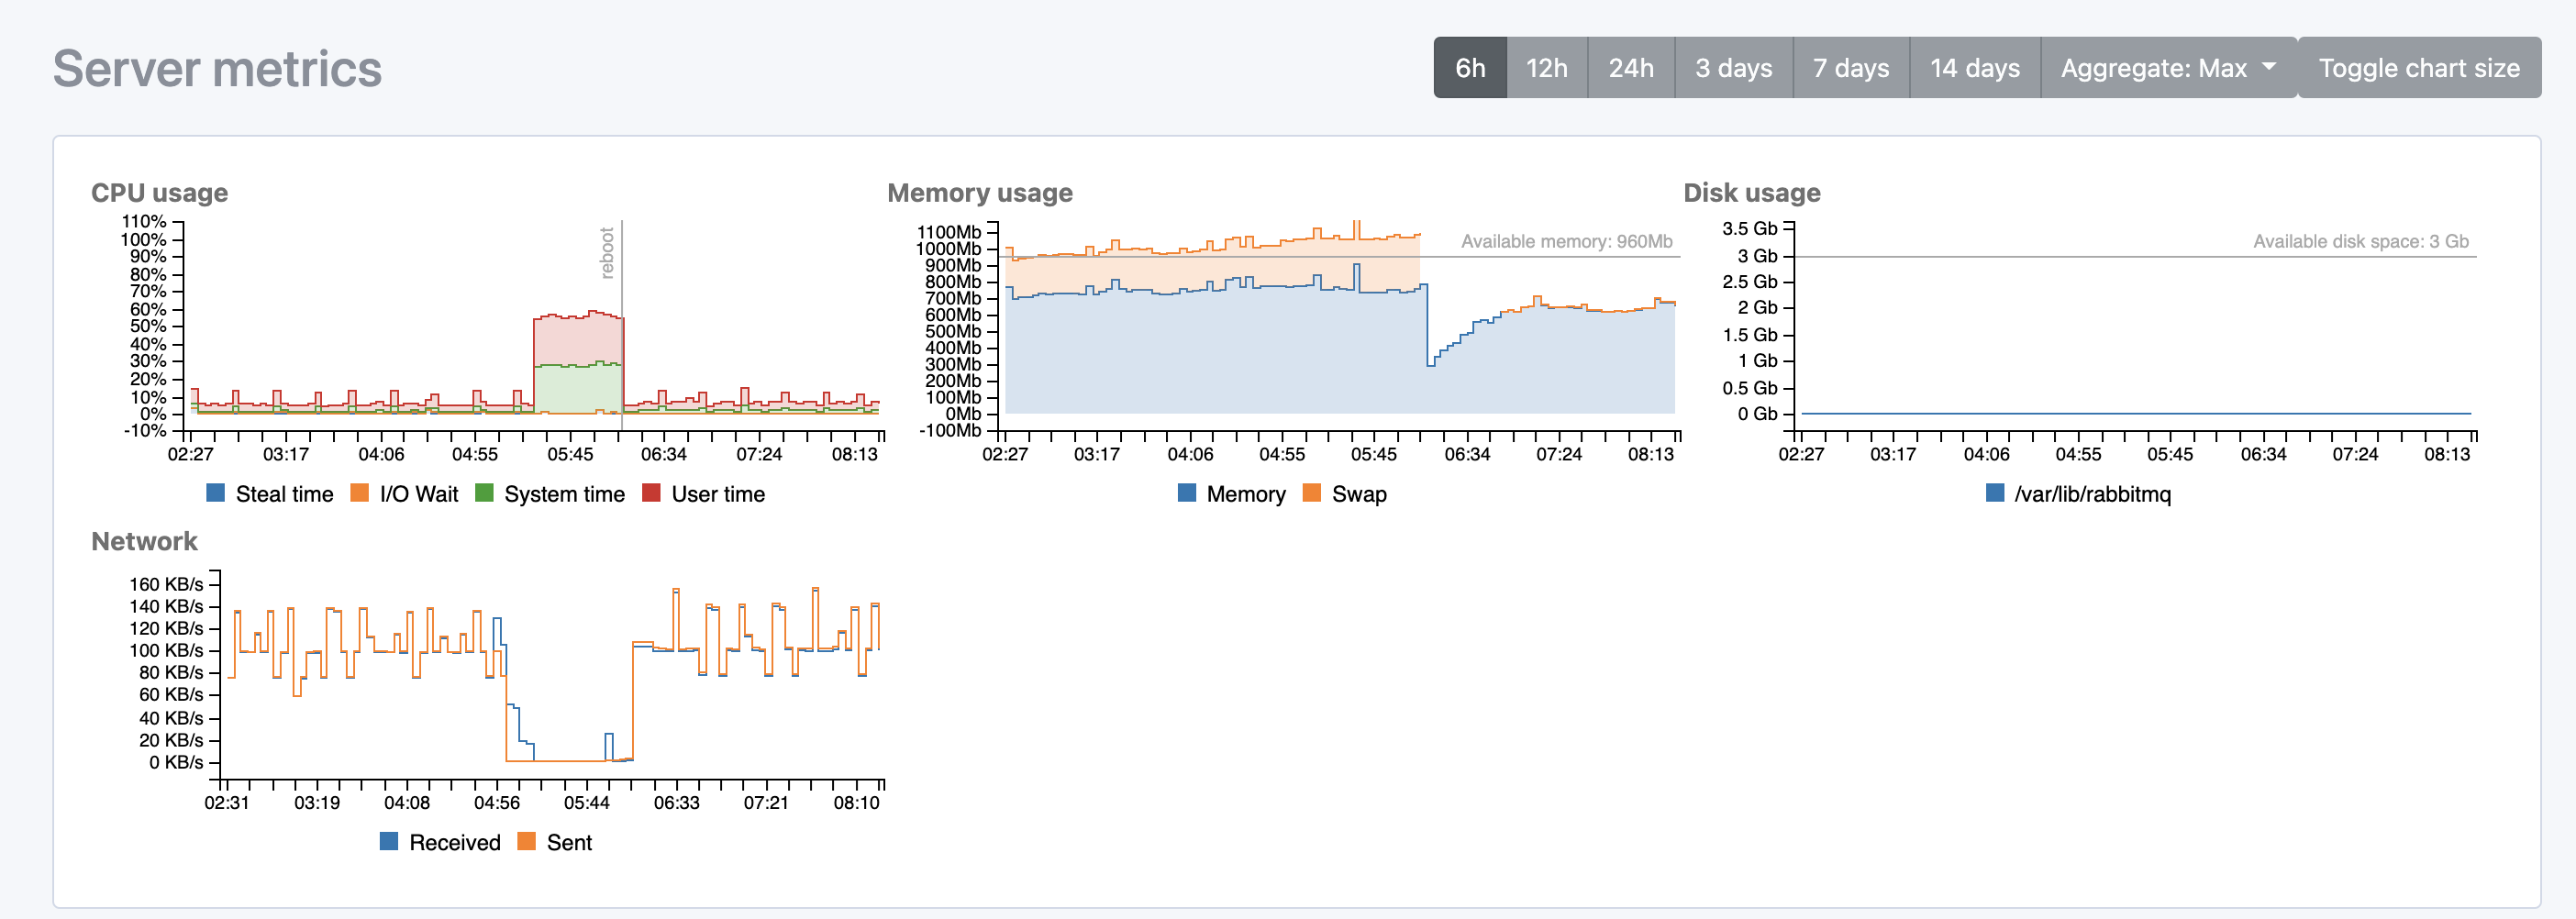Choose the 3 days time range
The width and height of the screenshot is (2576, 919).
[1733, 68]
